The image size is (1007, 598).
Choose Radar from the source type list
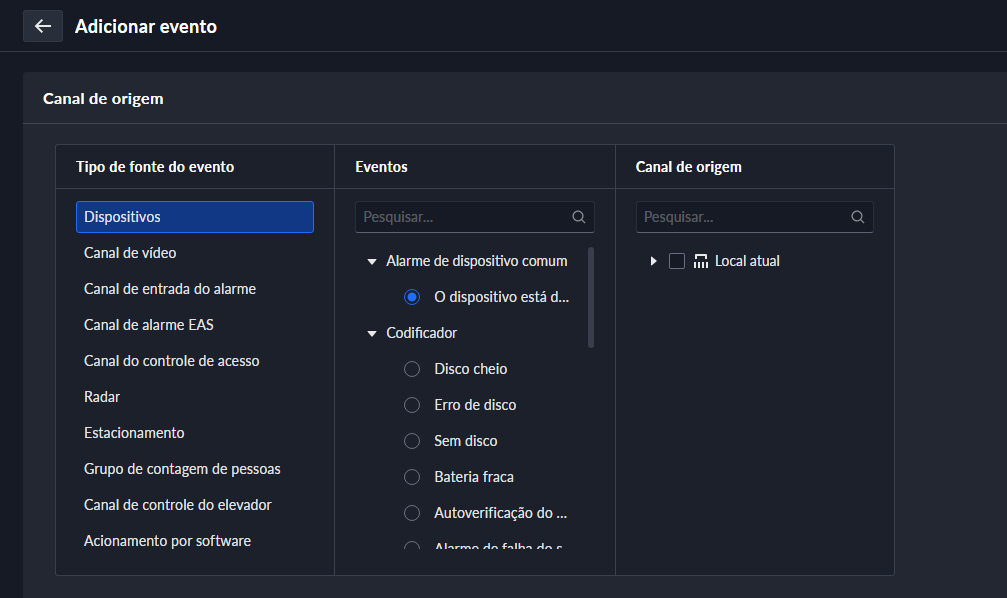(x=102, y=397)
